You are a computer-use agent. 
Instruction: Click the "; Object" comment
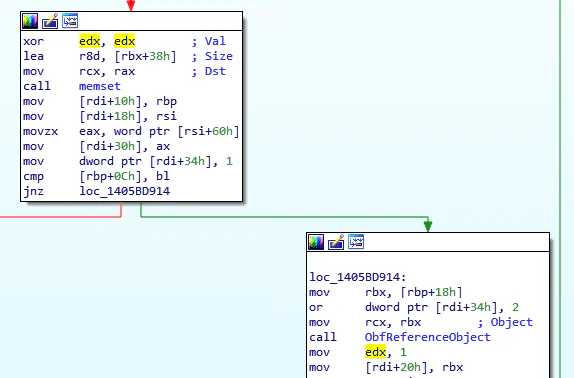click(505, 322)
